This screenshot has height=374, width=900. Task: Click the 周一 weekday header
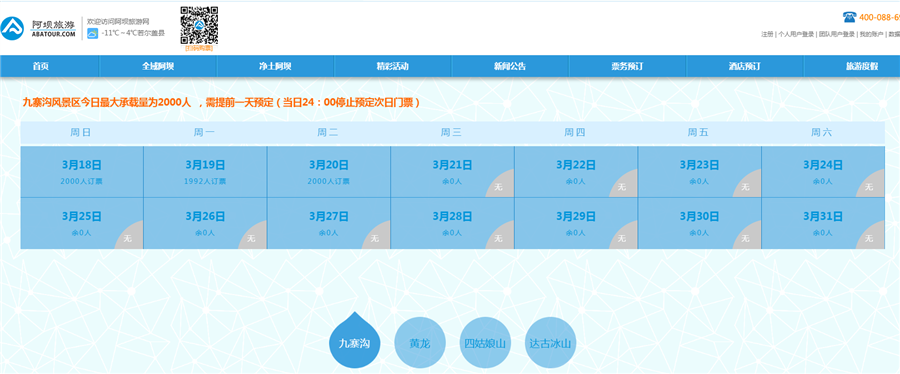click(x=204, y=133)
